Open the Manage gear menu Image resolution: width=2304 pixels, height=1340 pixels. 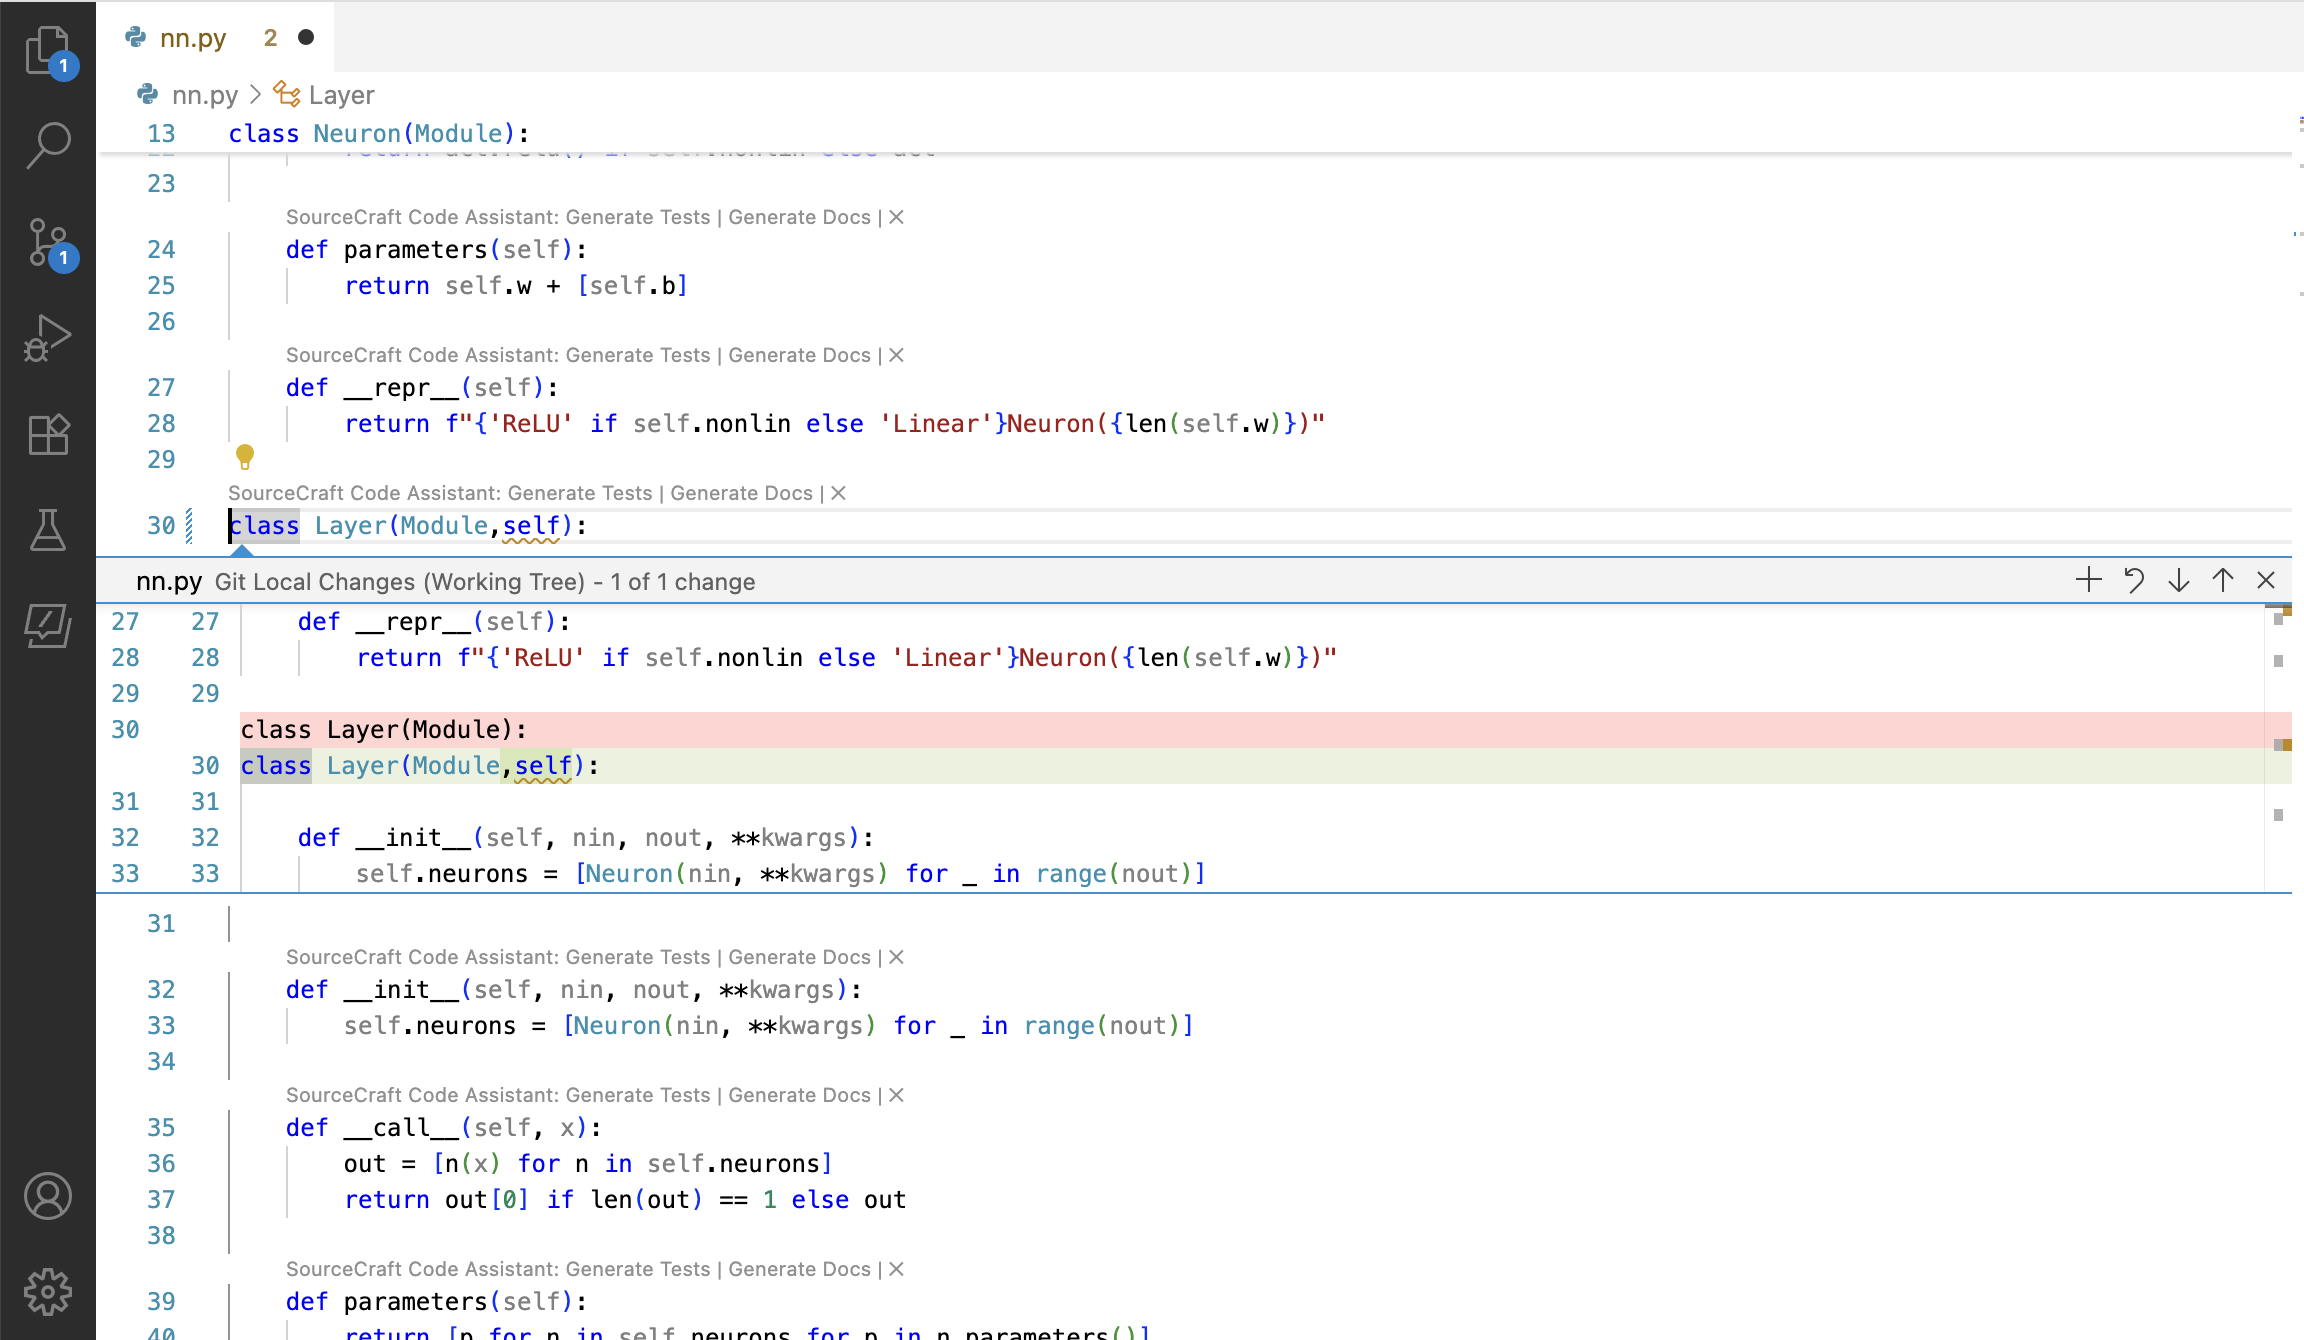47,1292
